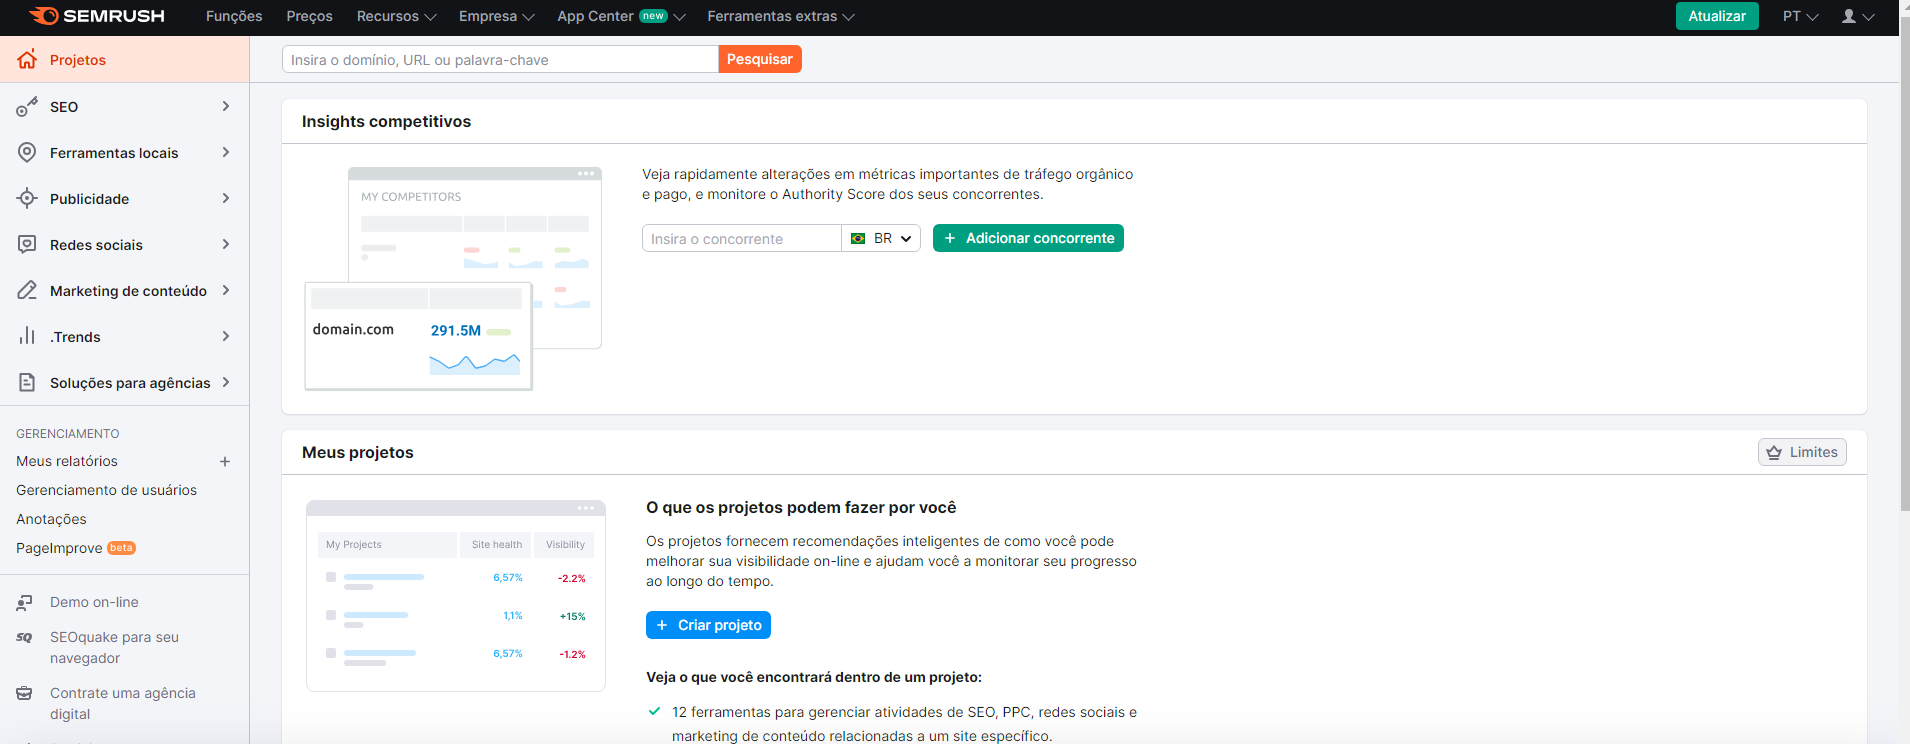This screenshot has height=744, width=1910.
Task: Open the PT language dropdown
Action: 1800,17
